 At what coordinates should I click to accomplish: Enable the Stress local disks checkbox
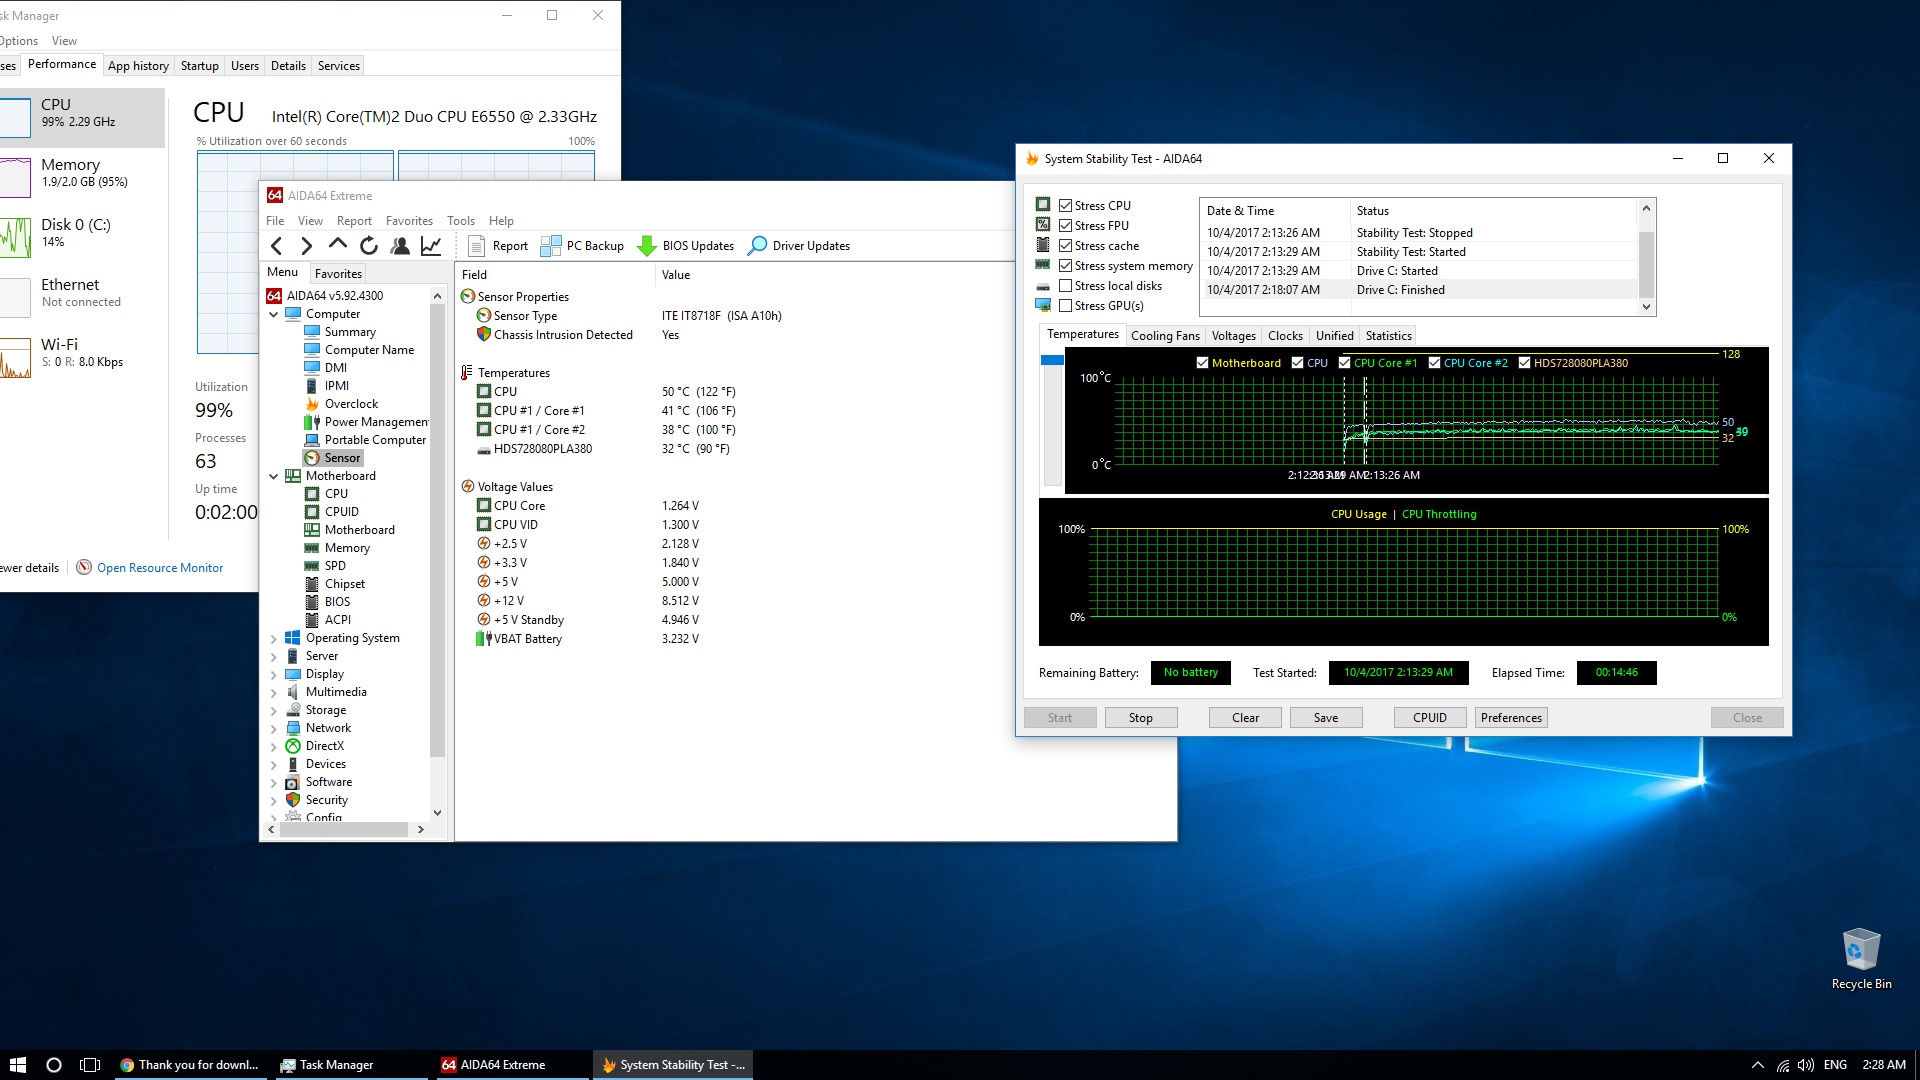1066,286
